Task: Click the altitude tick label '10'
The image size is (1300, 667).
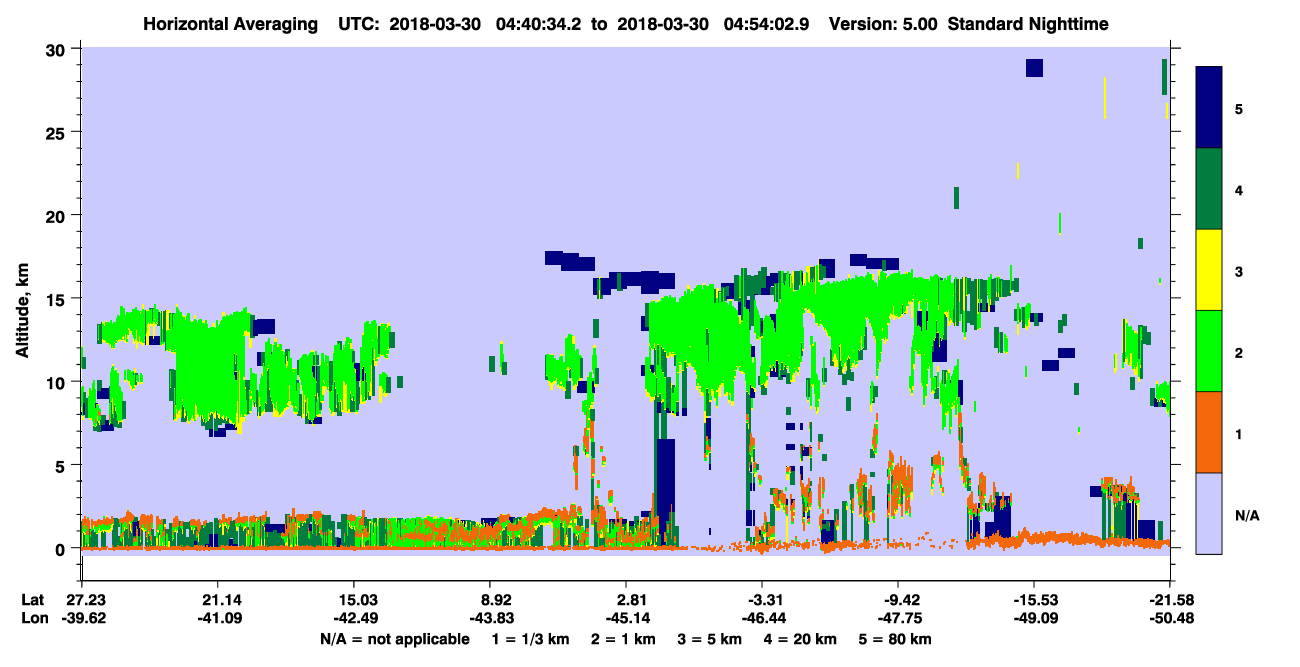Action: click(58, 382)
